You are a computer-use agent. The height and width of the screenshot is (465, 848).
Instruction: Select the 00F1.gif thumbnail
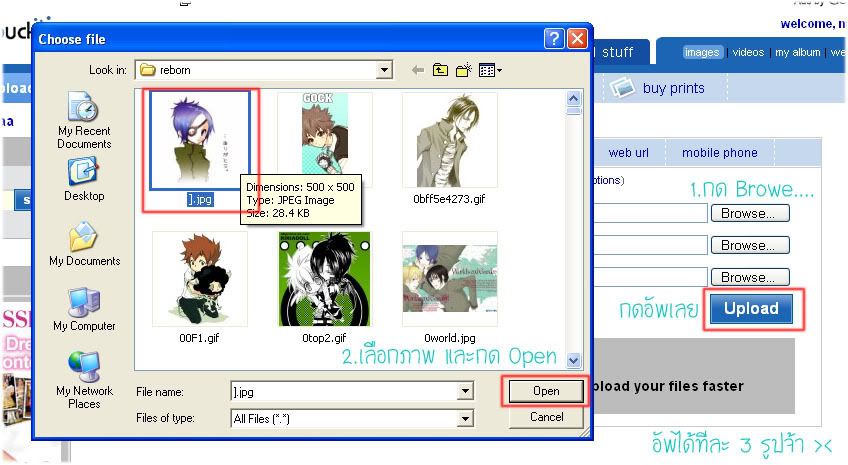click(x=200, y=279)
